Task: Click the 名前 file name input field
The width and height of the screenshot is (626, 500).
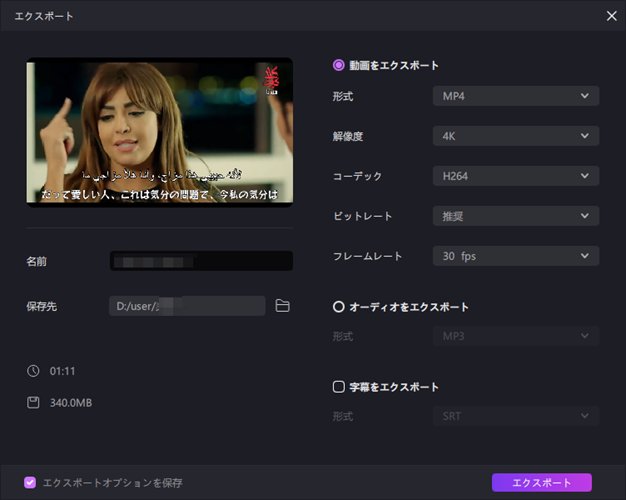Action: pyautogui.click(x=201, y=261)
